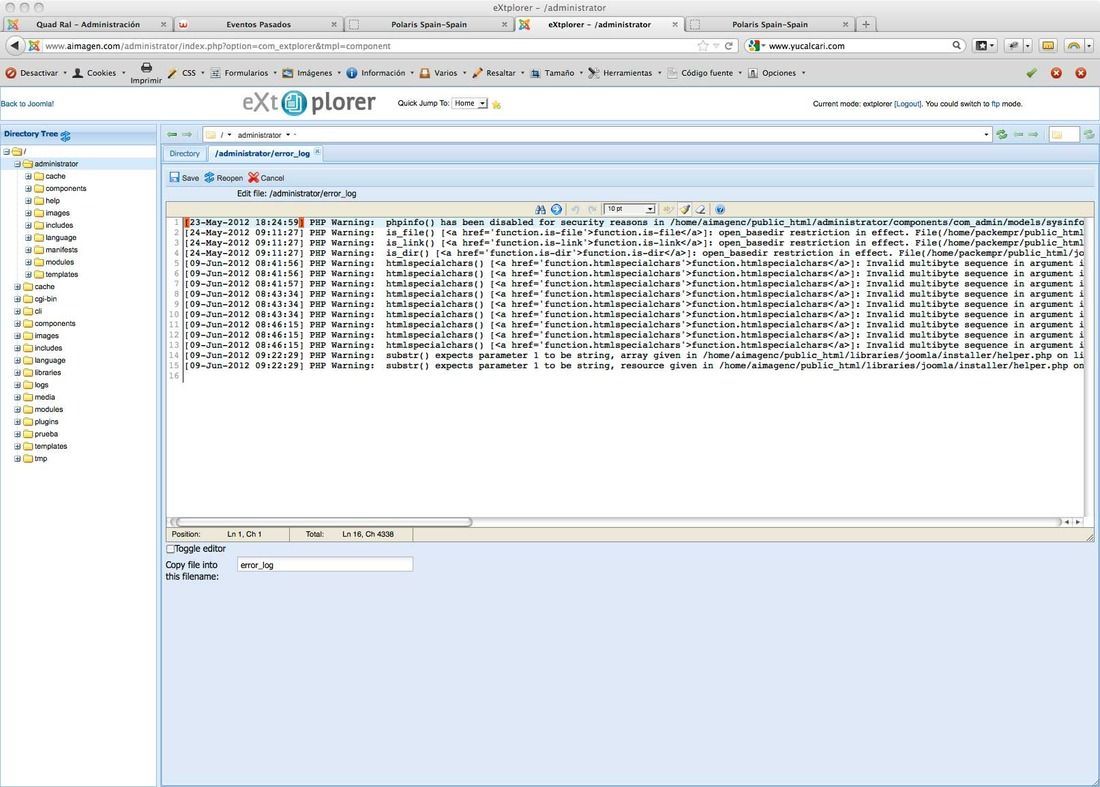
Task: Open the Información toolbar menu
Action: click(x=382, y=73)
